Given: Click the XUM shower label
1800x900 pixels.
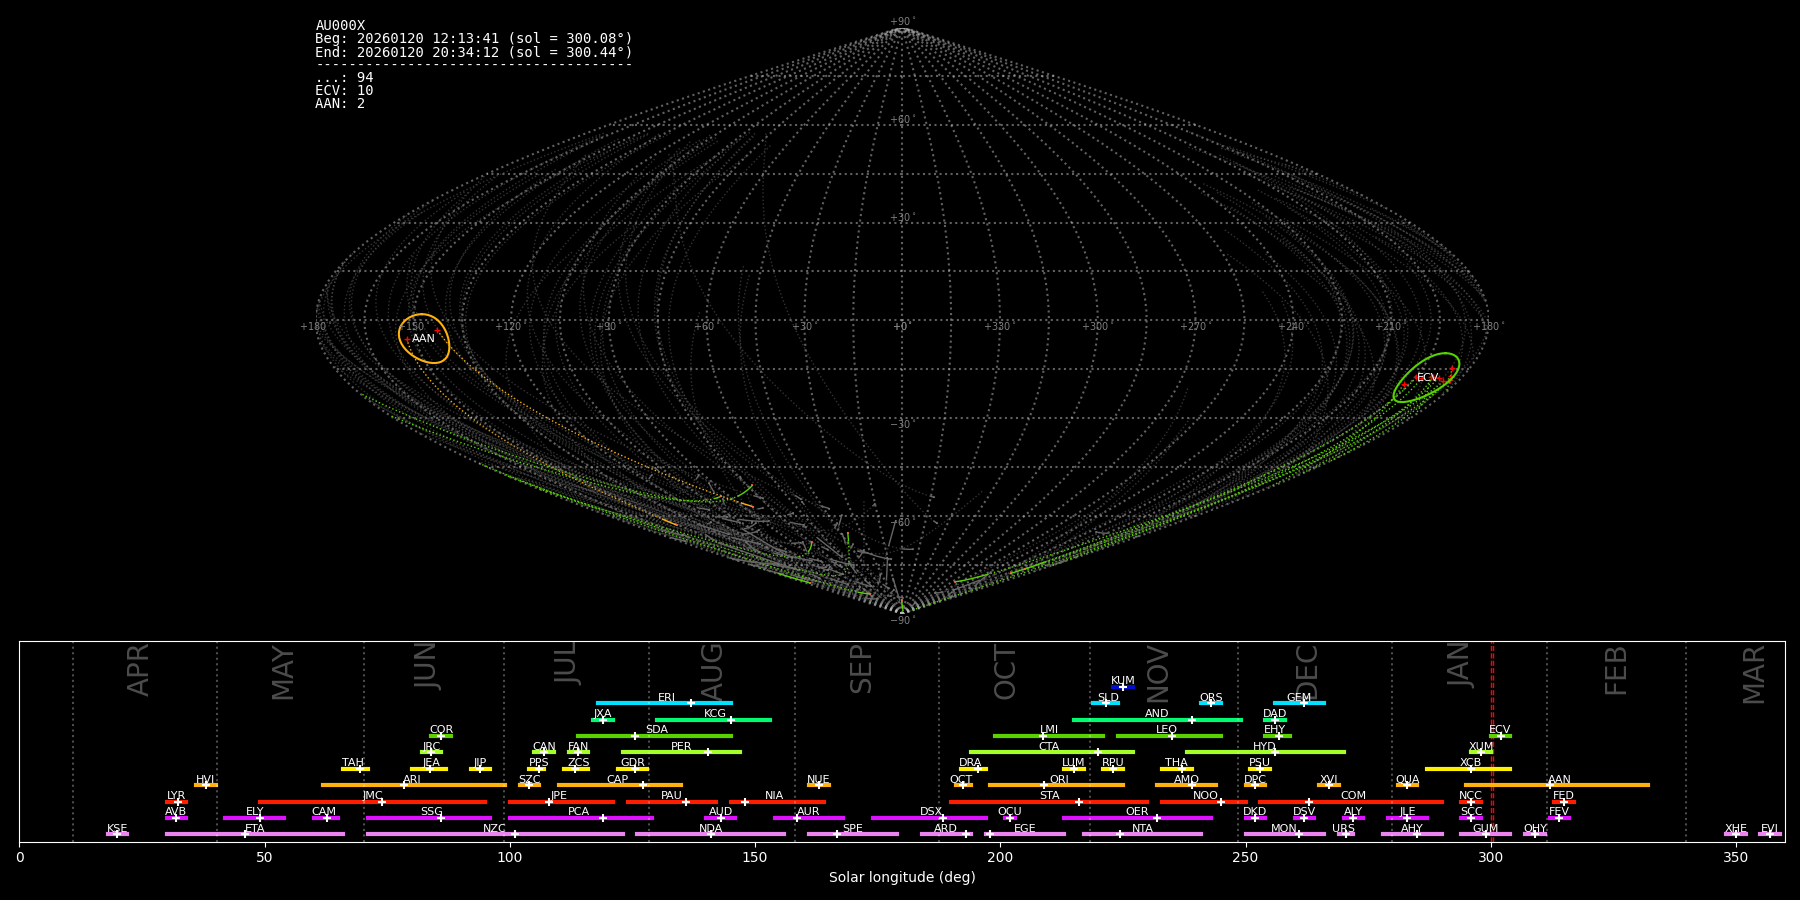Looking at the screenshot, I should (1481, 747).
